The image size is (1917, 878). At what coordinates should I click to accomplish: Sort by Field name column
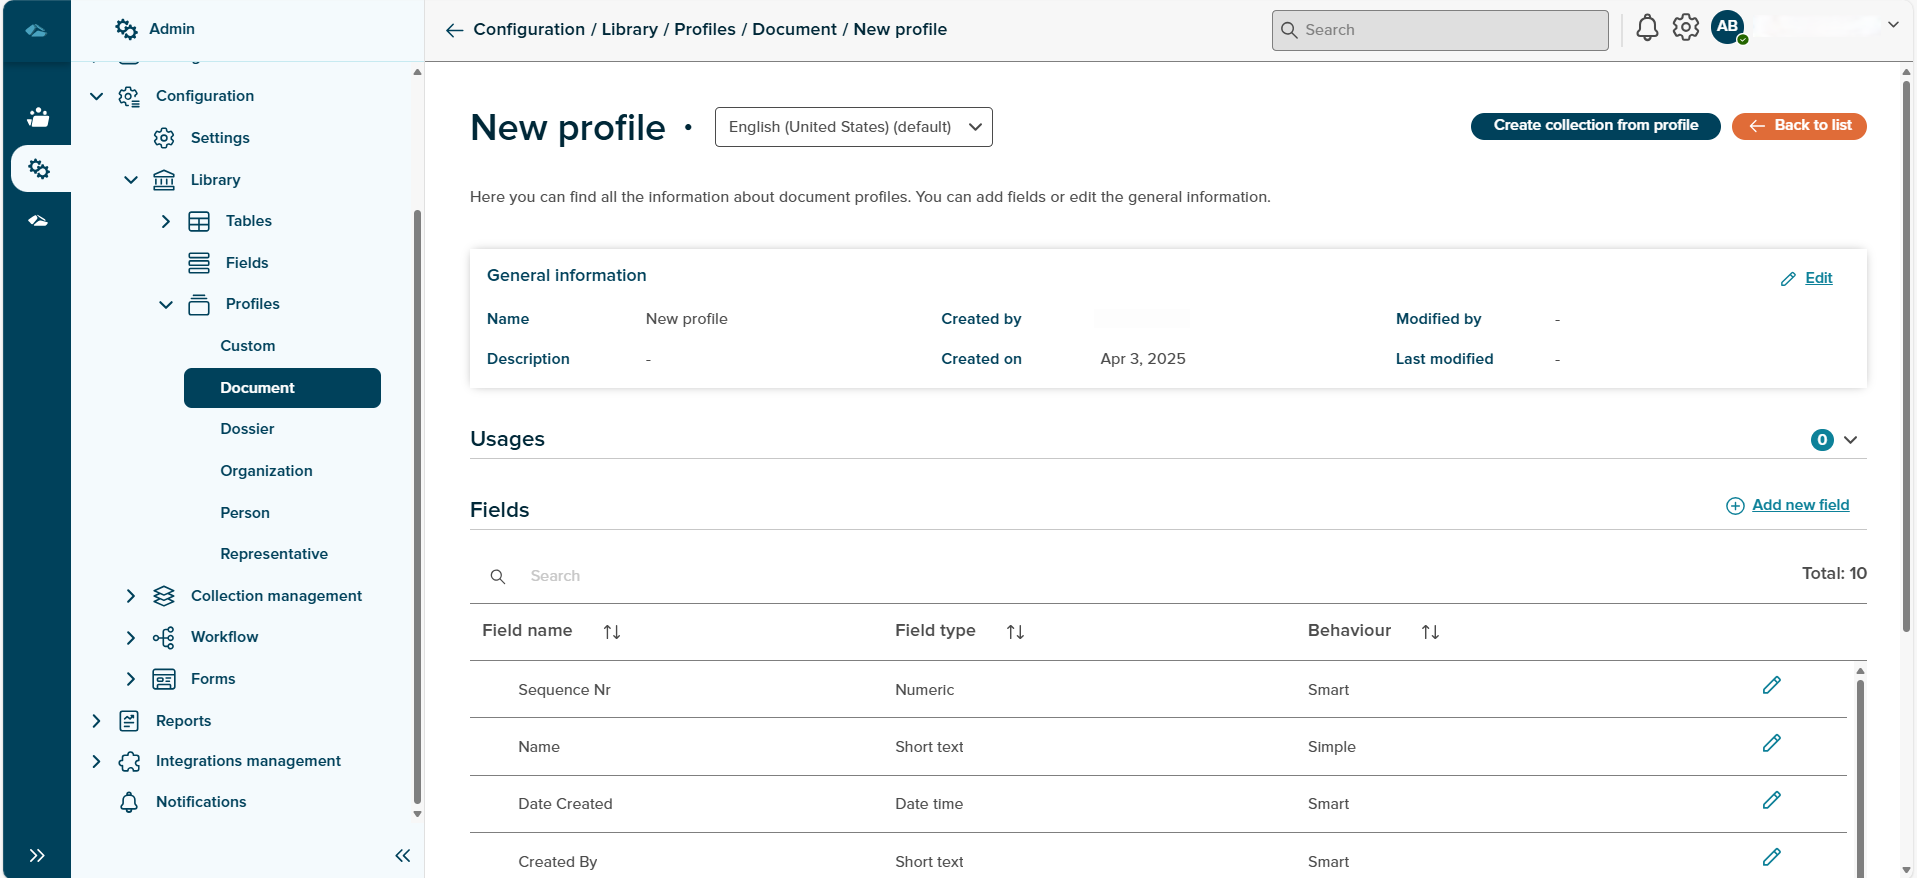(x=612, y=632)
